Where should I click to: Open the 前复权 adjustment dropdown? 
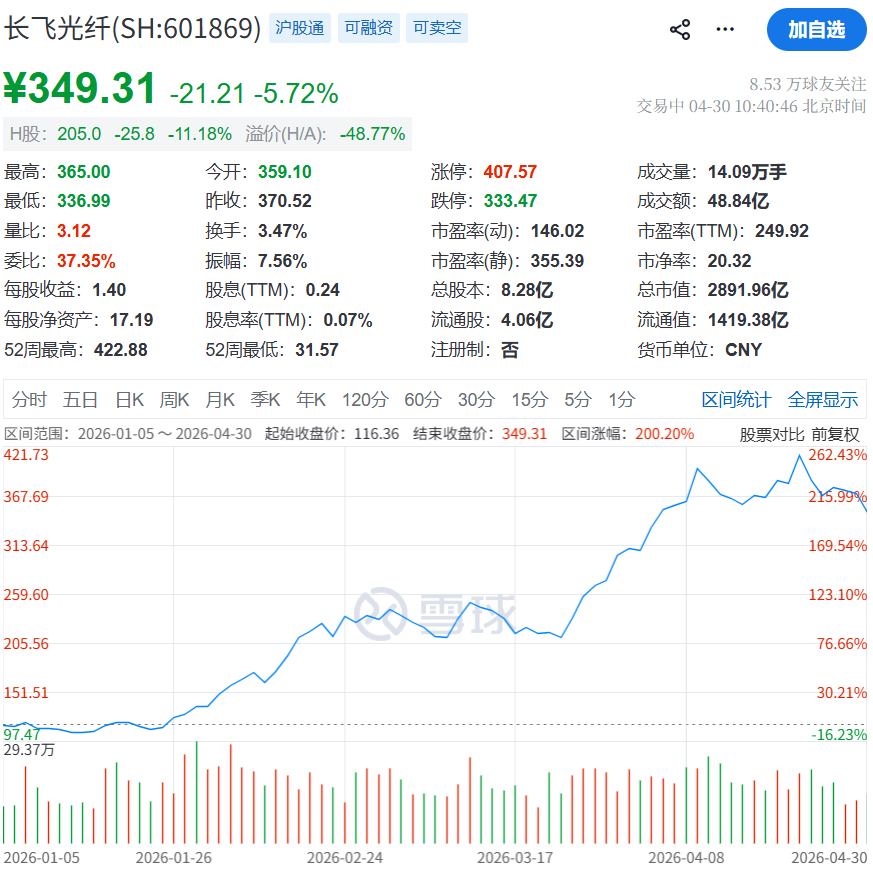click(x=835, y=434)
